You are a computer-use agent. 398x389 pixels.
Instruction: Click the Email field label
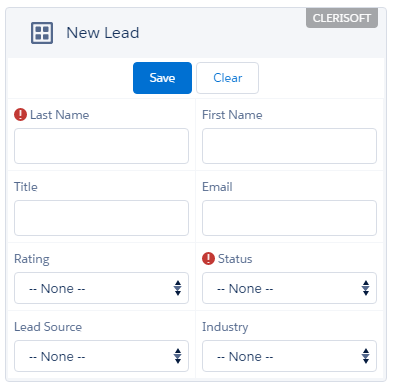click(x=217, y=187)
